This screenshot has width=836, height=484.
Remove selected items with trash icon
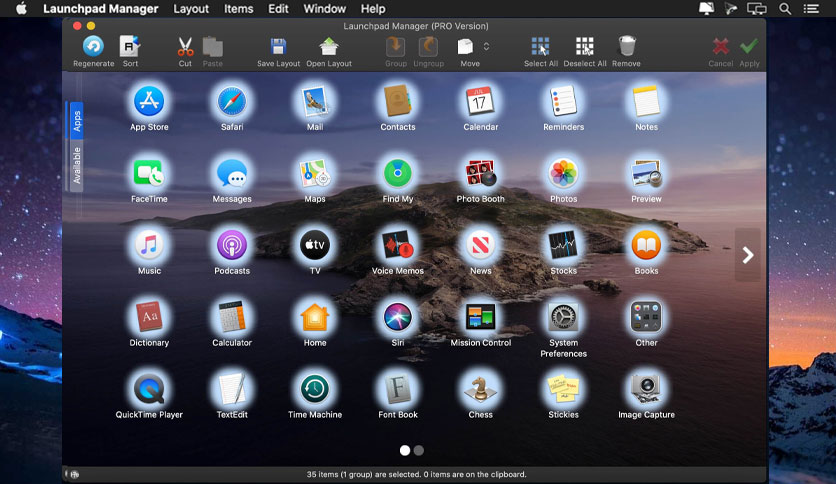pos(626,46)
